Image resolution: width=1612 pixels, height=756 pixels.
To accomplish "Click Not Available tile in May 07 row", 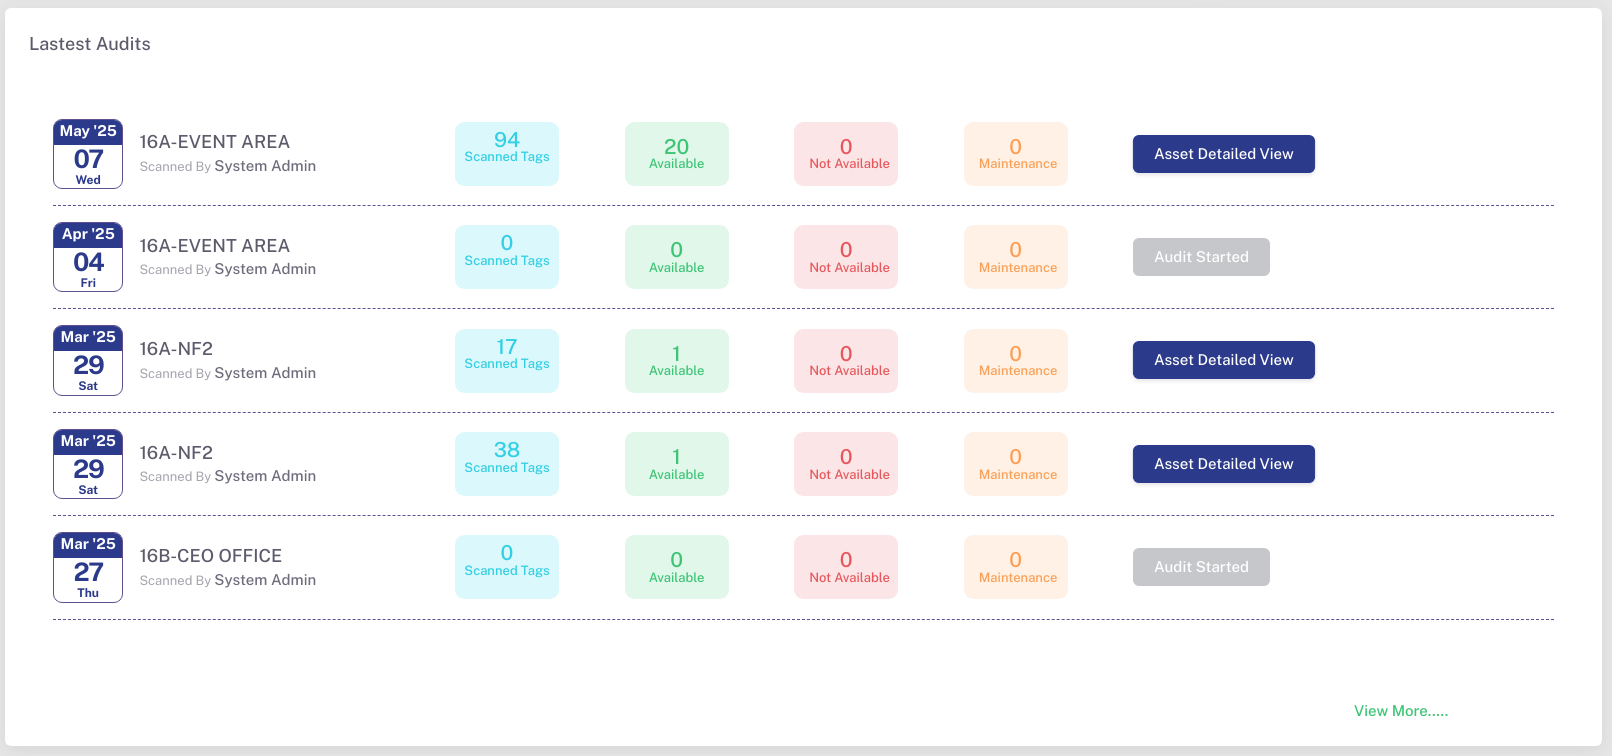I will (x=846, y=154).
